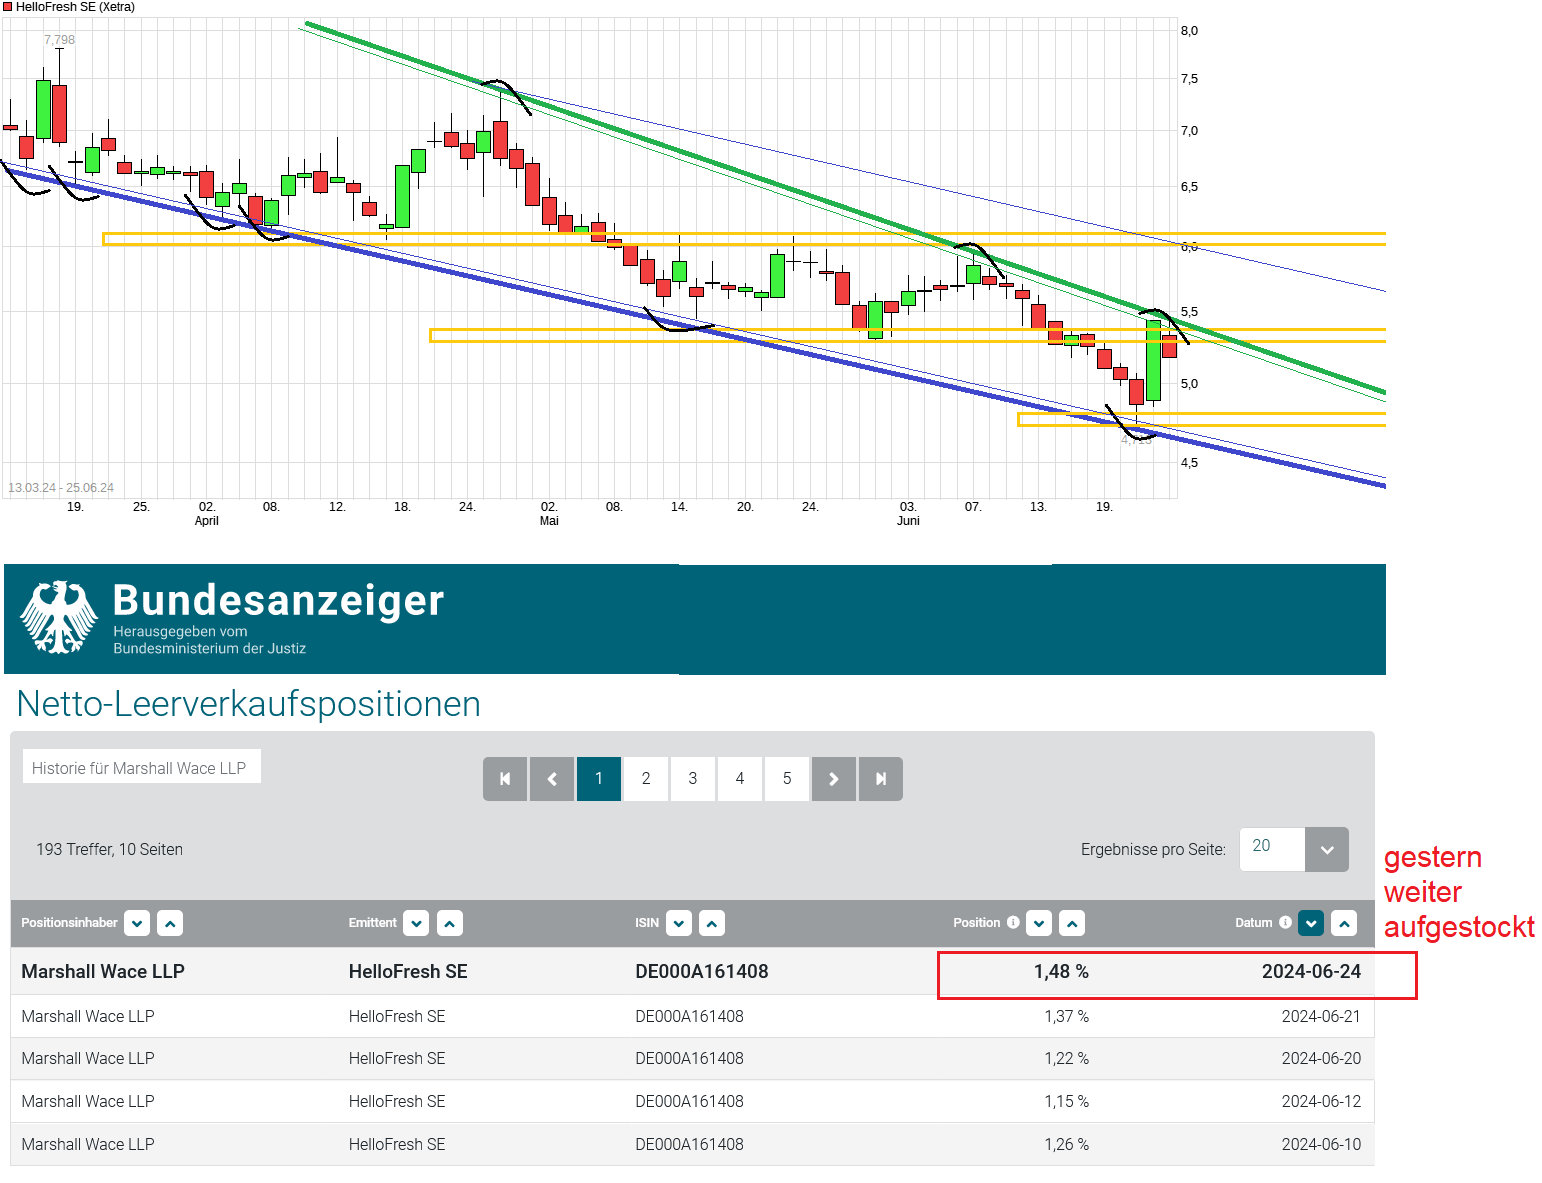Jump to the last results page
The image size is (1542, 1183).
point(881,779)
